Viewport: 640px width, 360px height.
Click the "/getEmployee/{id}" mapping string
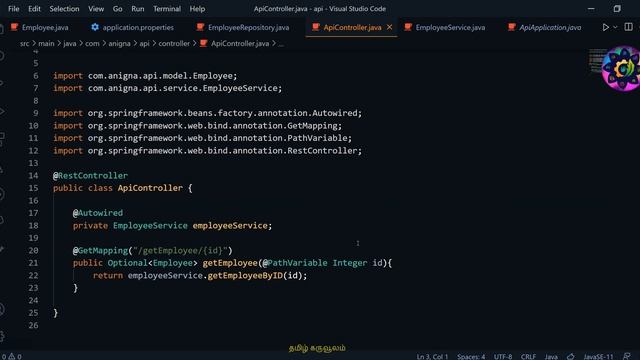click(x=180, y=250)
